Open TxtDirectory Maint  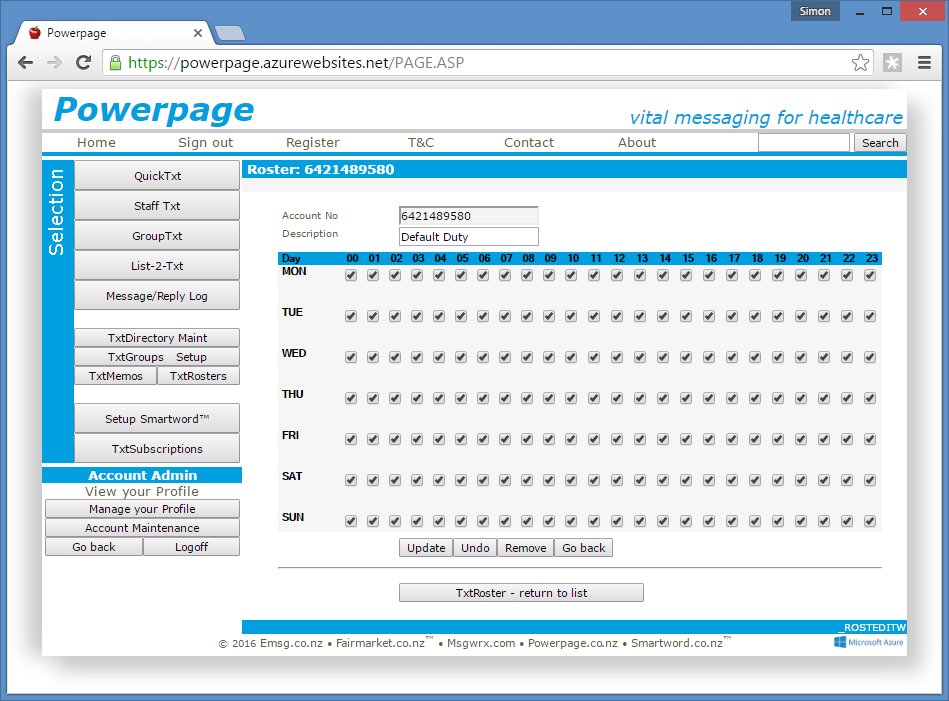(157, 338)
